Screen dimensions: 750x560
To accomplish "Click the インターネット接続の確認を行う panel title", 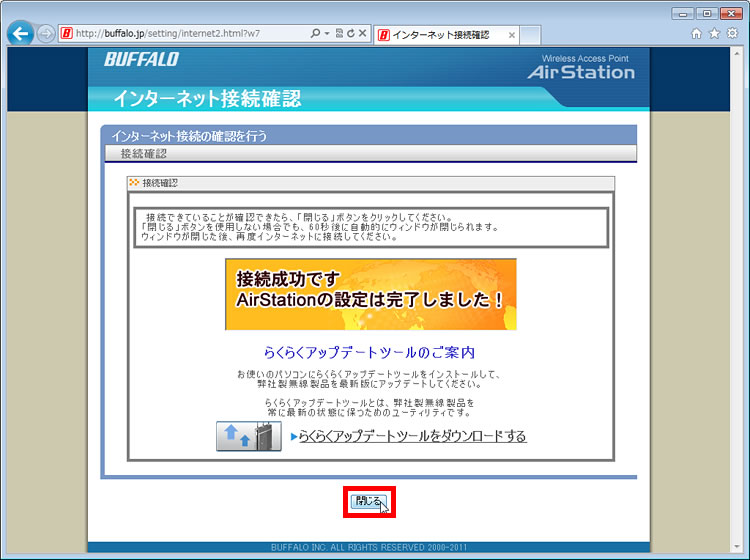I will [x=189, y=136].
